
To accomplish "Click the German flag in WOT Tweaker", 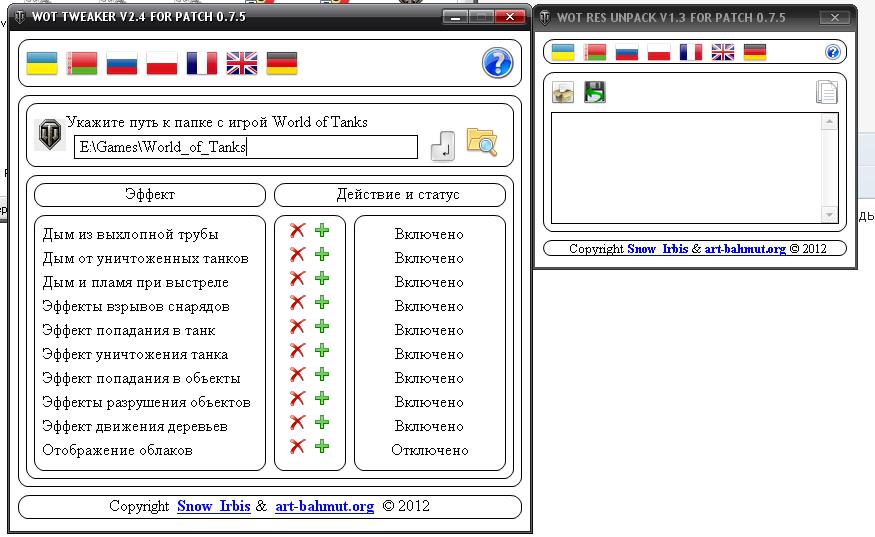I will [x=281, y=64].
